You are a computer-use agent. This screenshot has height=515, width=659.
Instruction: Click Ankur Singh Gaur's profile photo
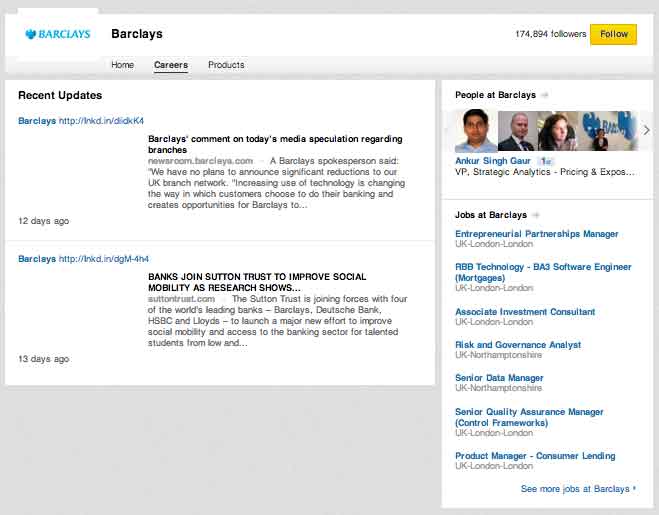click(475, 131)
